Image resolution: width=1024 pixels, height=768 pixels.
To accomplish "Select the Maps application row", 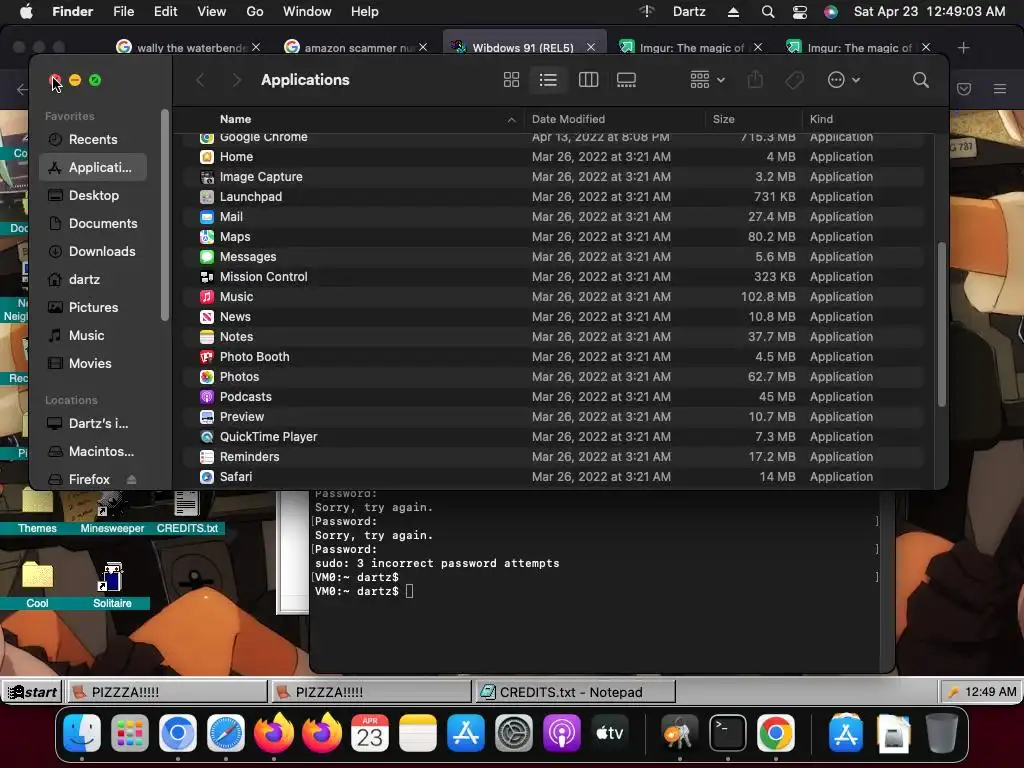I will pyautogui.click(x=553, y=237).
